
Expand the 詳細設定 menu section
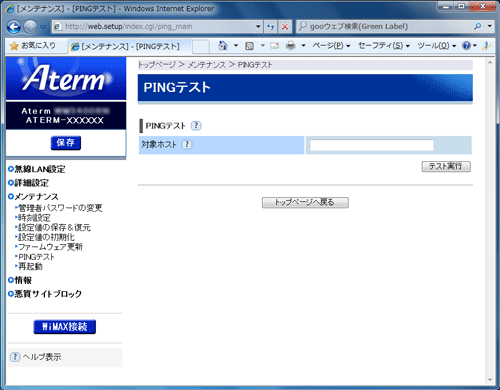pos(29,183)
